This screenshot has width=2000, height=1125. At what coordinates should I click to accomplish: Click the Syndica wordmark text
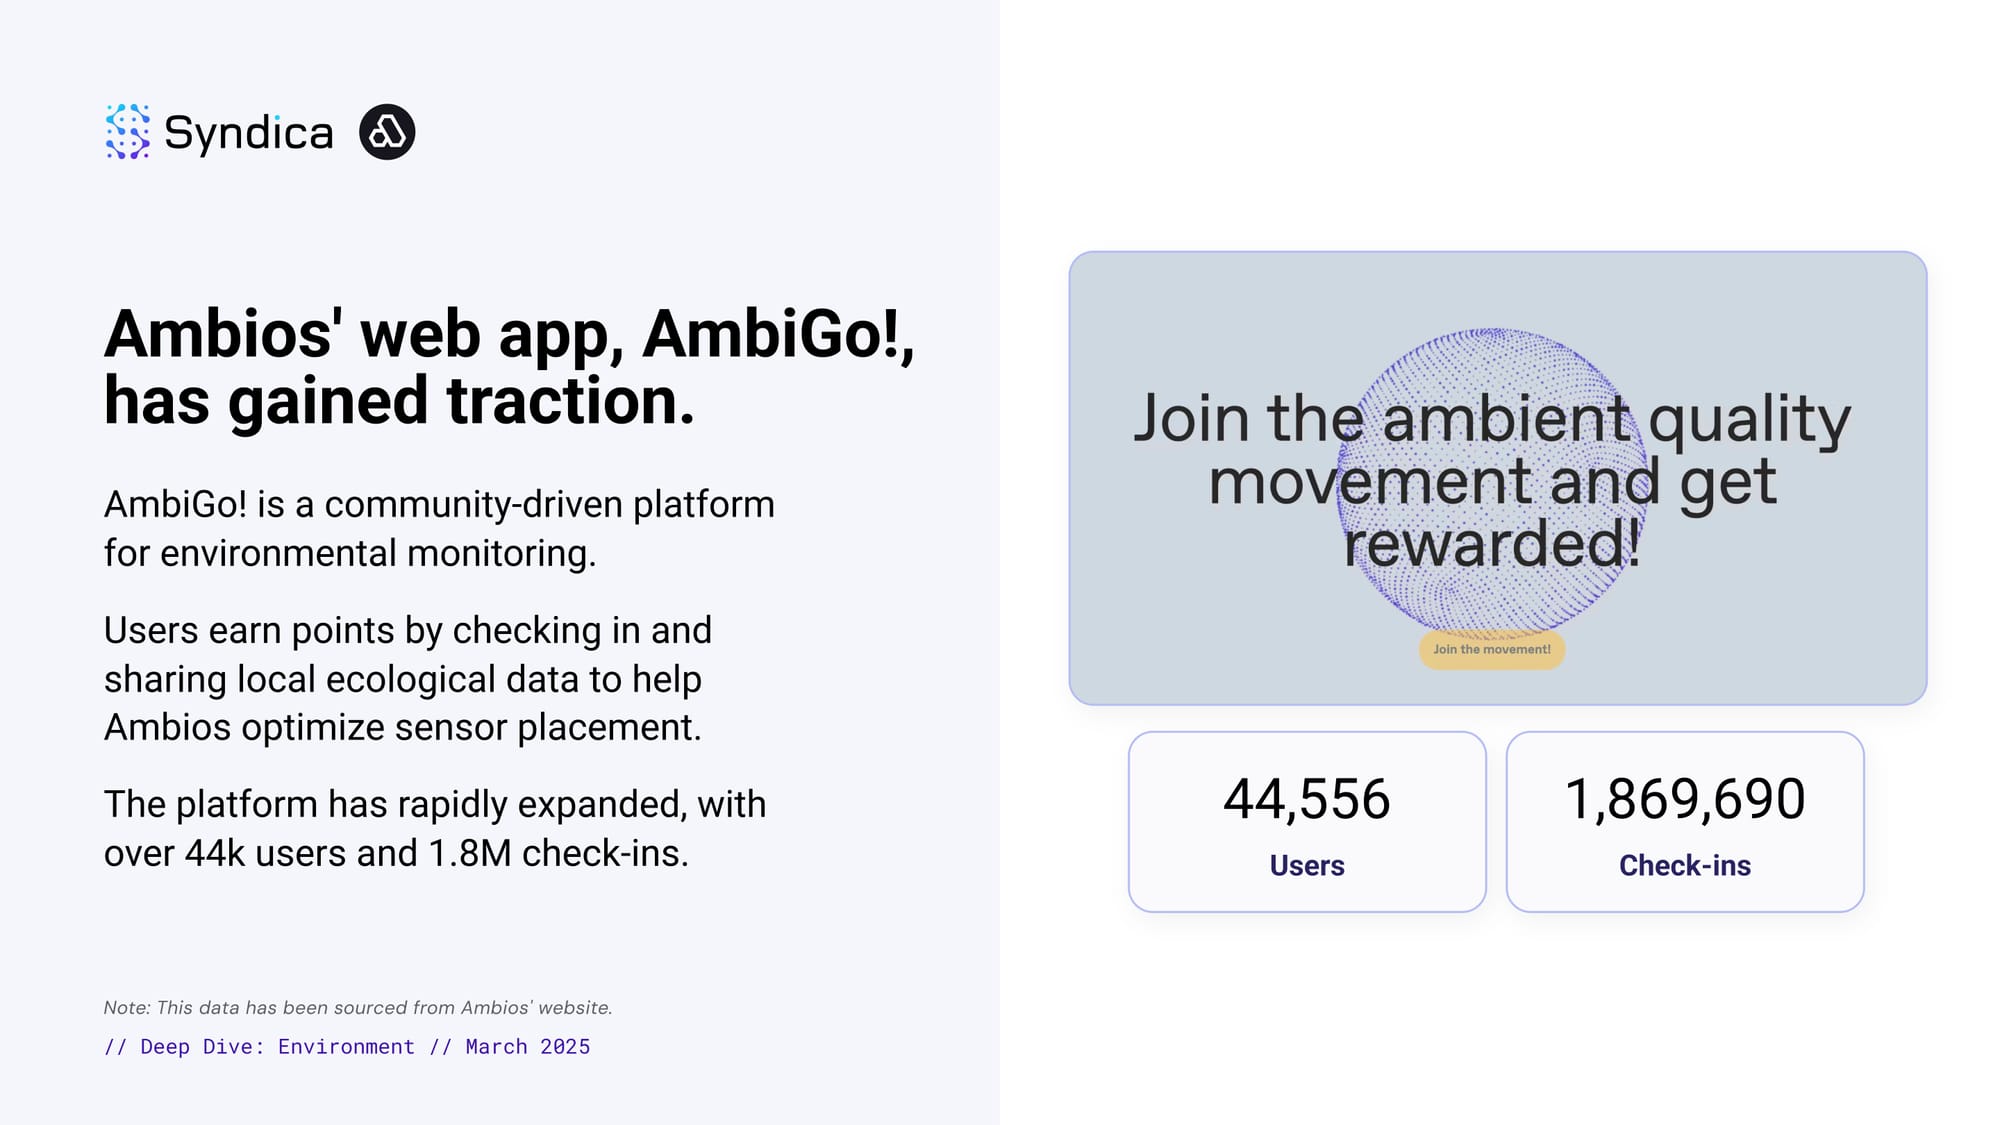pos(248,133)
